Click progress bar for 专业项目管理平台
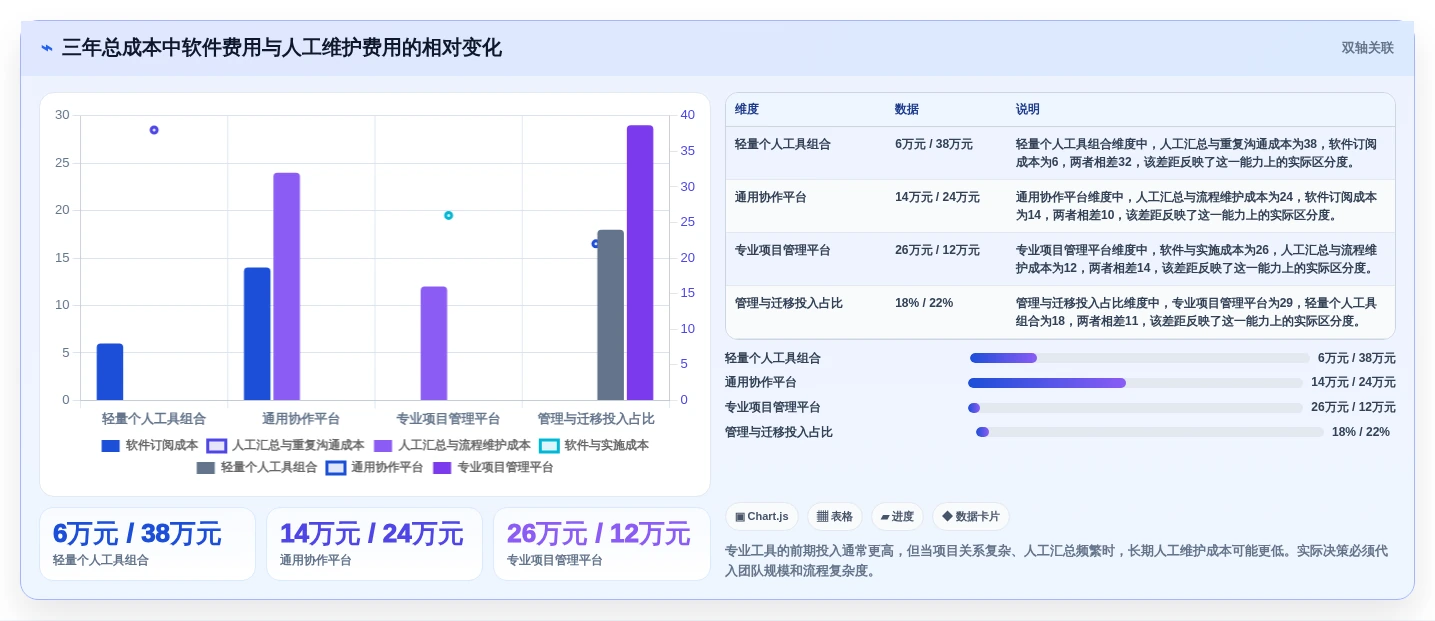1435x621 pixels. [x=1136, y=408]
